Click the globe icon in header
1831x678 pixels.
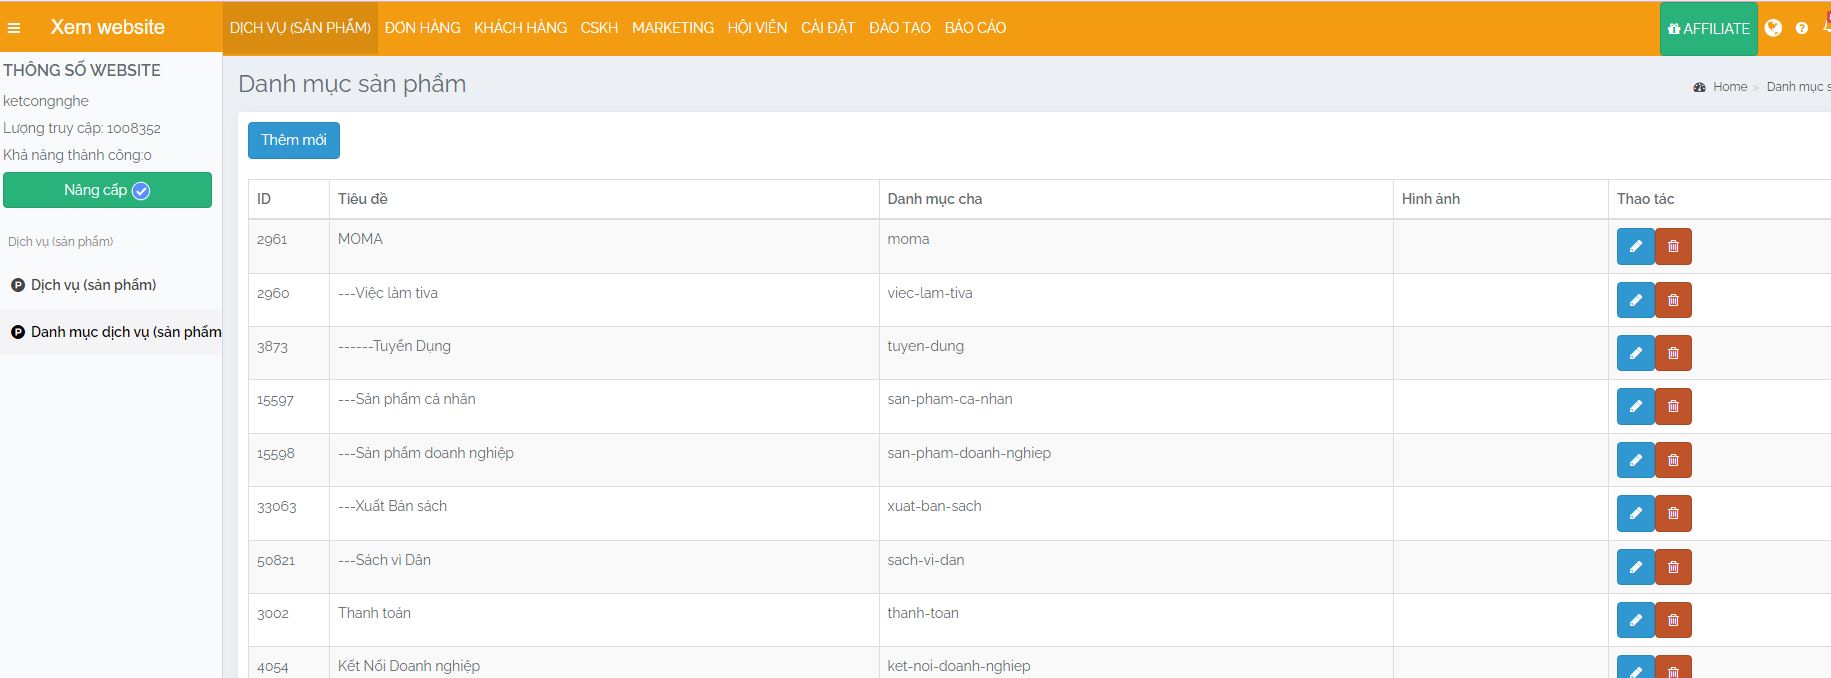pos(1773,28)
